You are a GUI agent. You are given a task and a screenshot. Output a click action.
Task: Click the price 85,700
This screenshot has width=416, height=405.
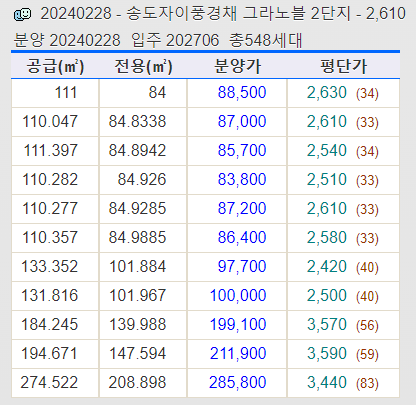[242, 150]
